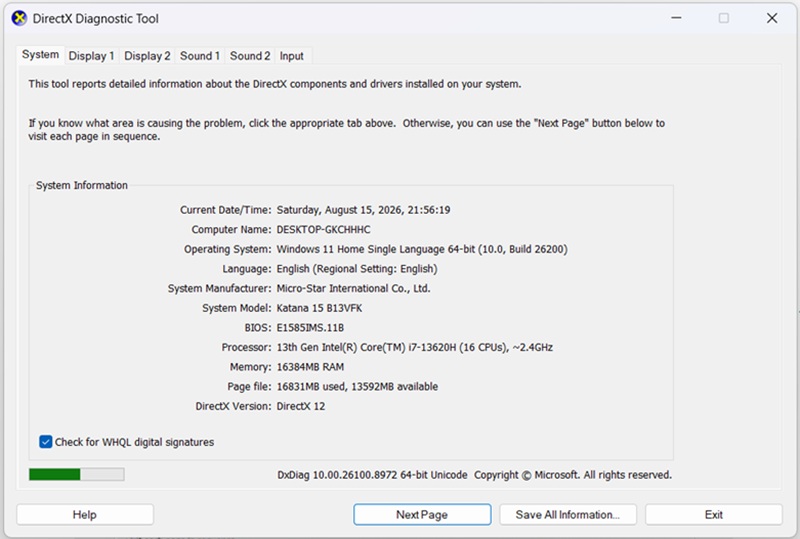Switch to the Sound 1 tab
This screenshot has width=800, height=539.
click(x=199, y=56)
